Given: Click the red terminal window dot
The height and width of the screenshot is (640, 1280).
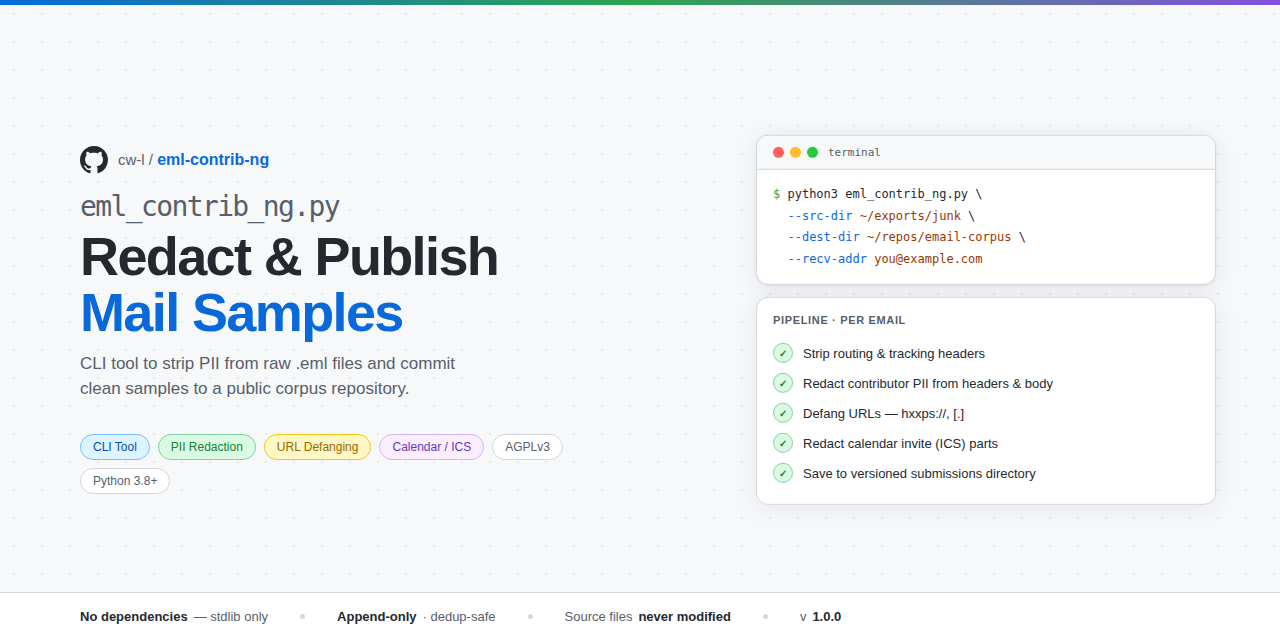Looking at the screenshot, I should 779,153.
